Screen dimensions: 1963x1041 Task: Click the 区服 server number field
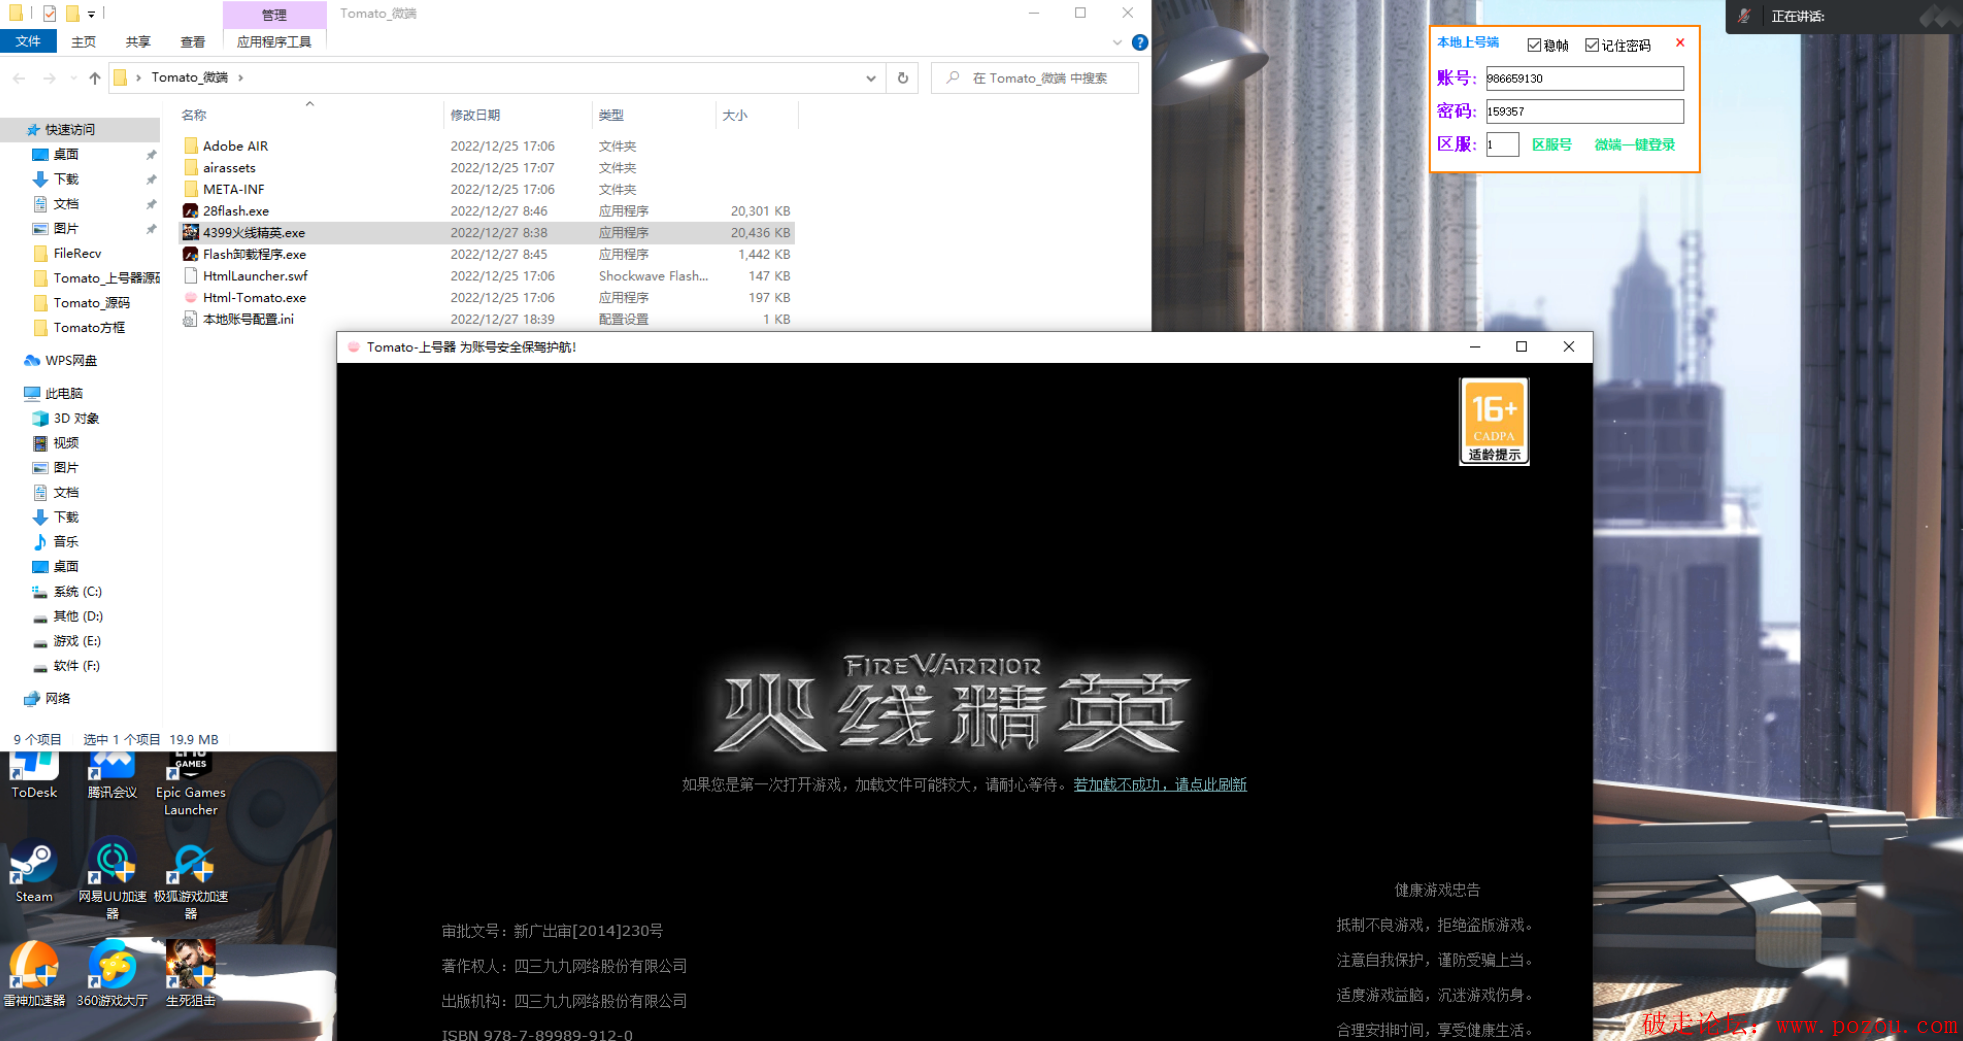pyautogui.click(x=1502, y=144)
